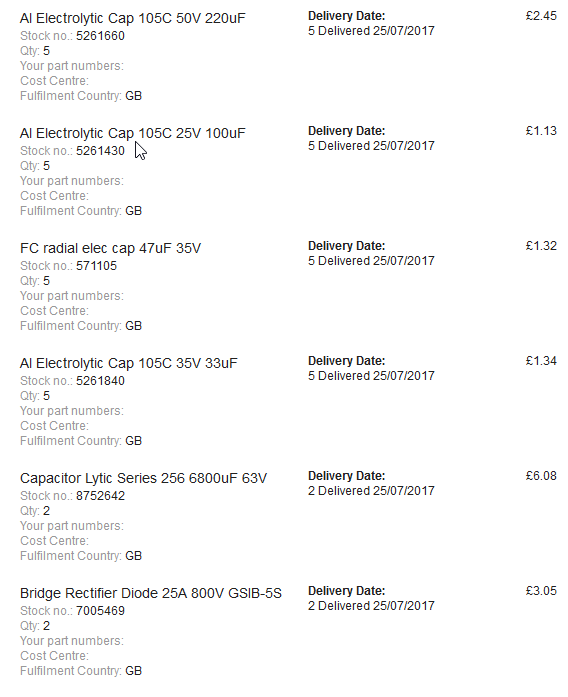
Task: Click the '2 Delivered 25/07/2017' text for 6800uF capacitor
Action: click(x=371, y=491)
